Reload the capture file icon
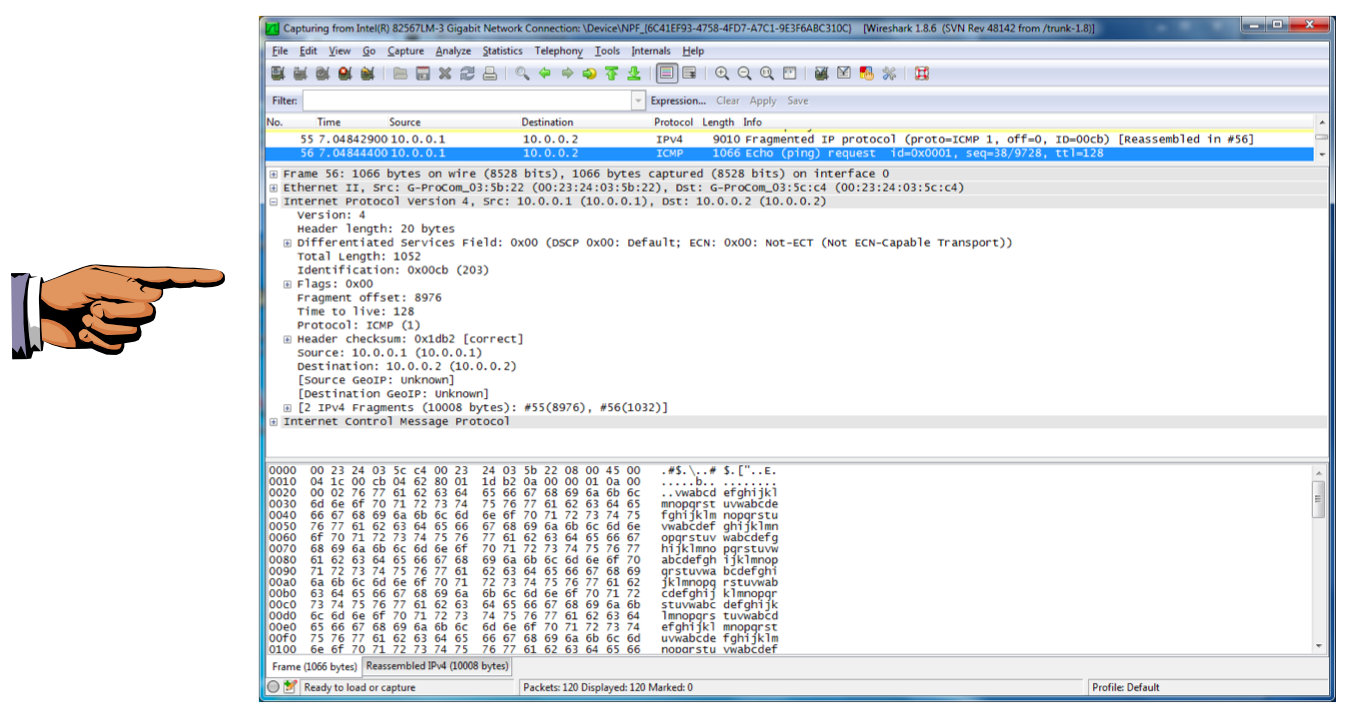The image size is (1347, 715). (467, 73)
